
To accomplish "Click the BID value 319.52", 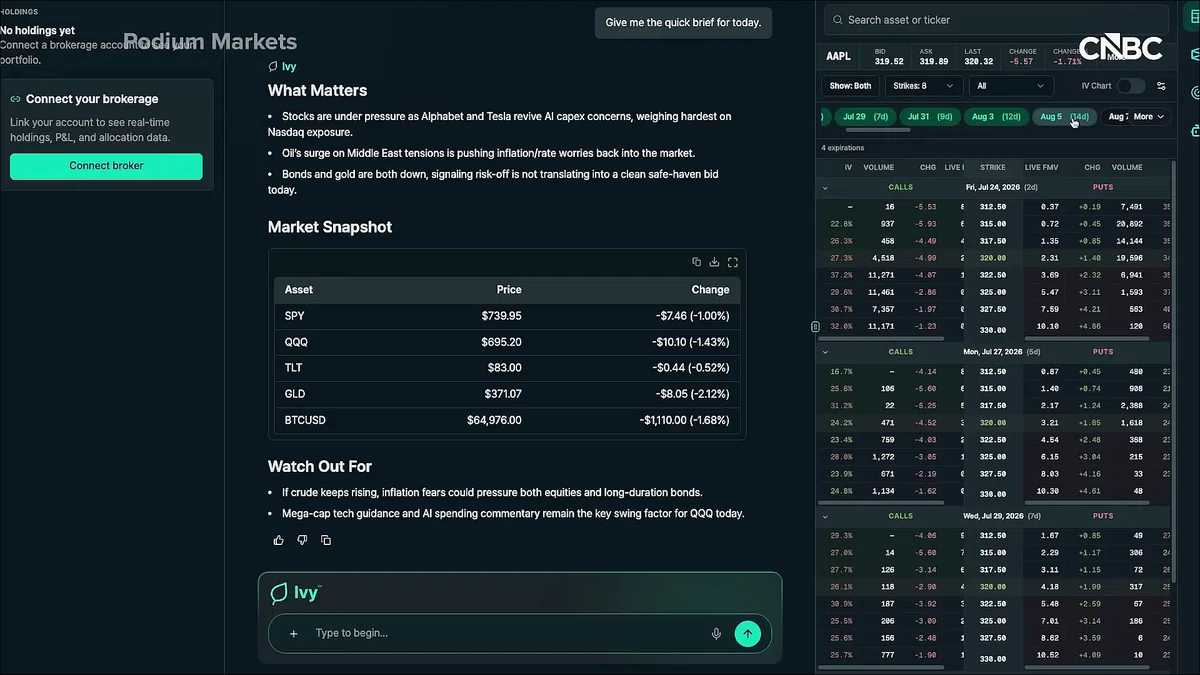I will point(888,62).
